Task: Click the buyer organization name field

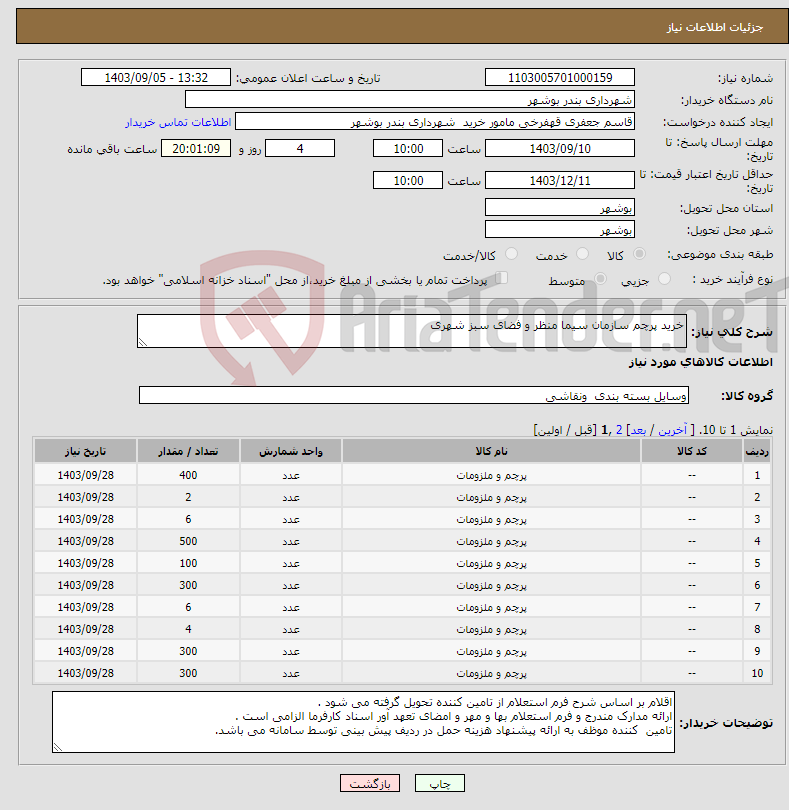Action: [x=410, y=100]
